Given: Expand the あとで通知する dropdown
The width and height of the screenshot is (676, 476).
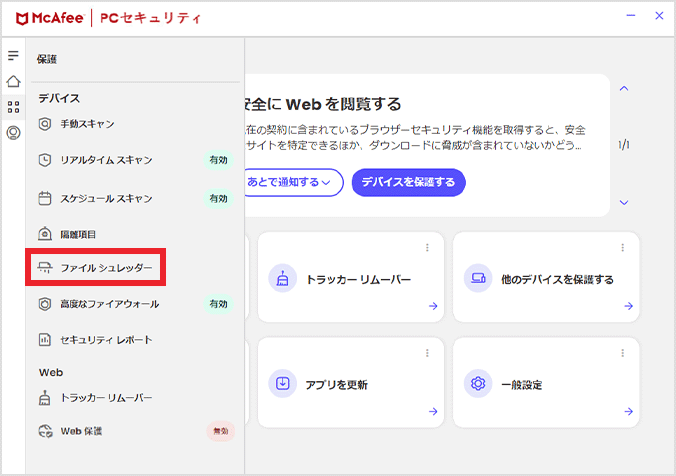Looking at the screenshot, I should (x=294, y=182).
